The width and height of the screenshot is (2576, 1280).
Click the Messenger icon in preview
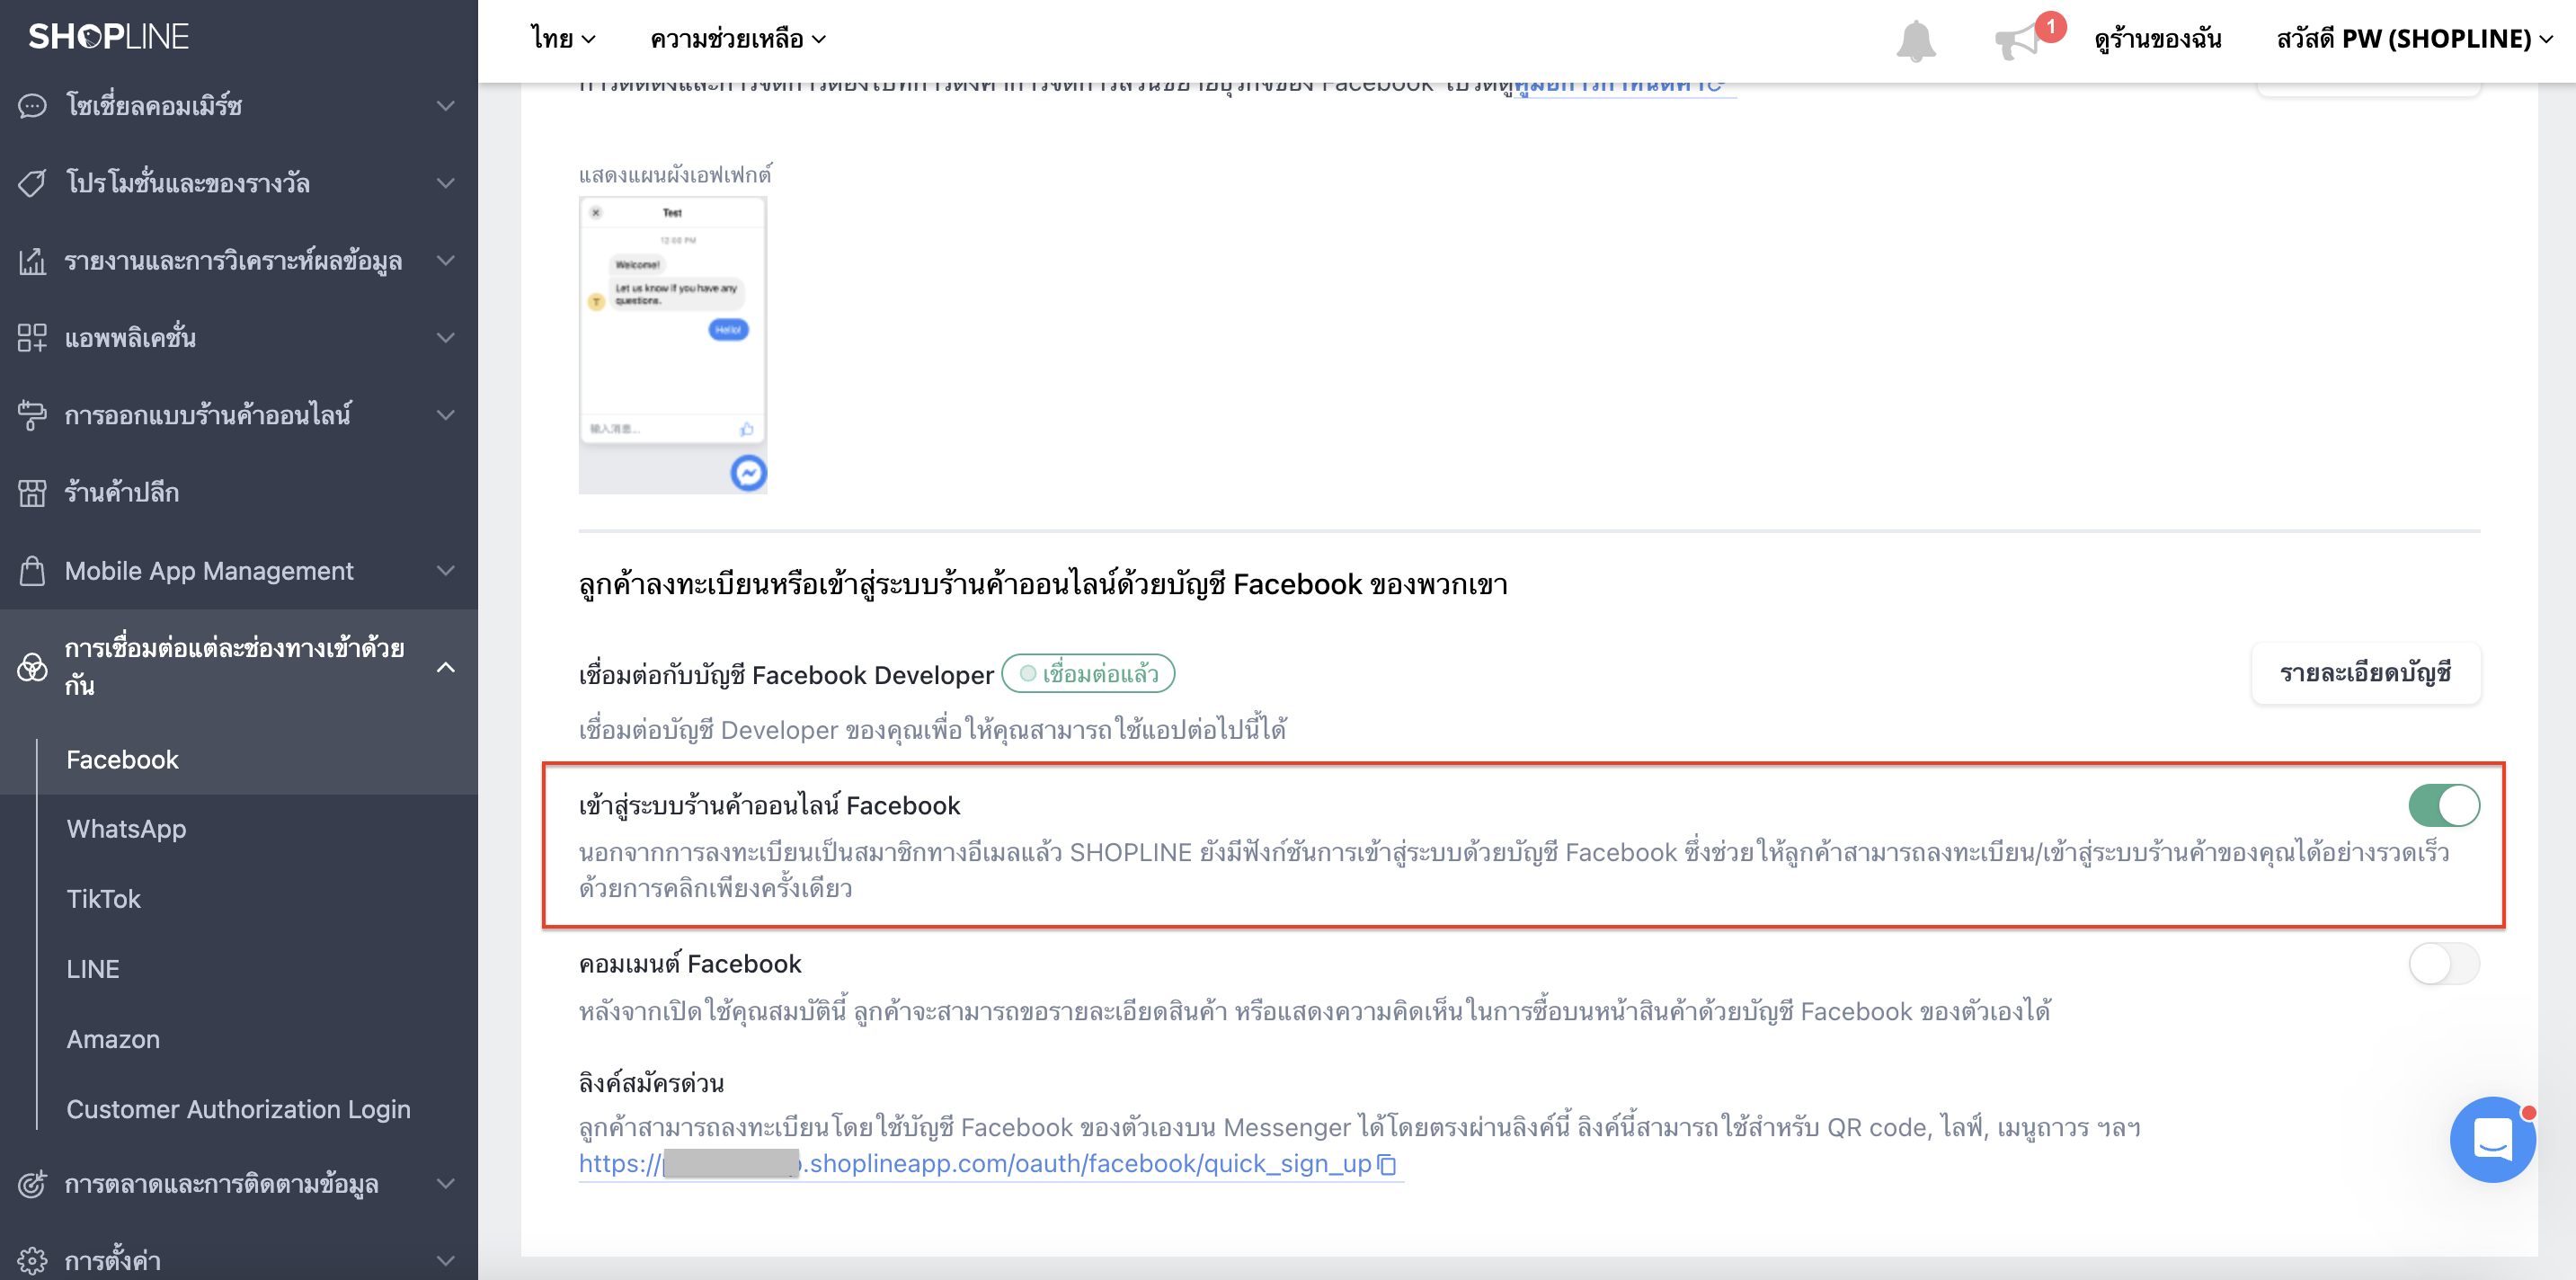pos(748,472)
